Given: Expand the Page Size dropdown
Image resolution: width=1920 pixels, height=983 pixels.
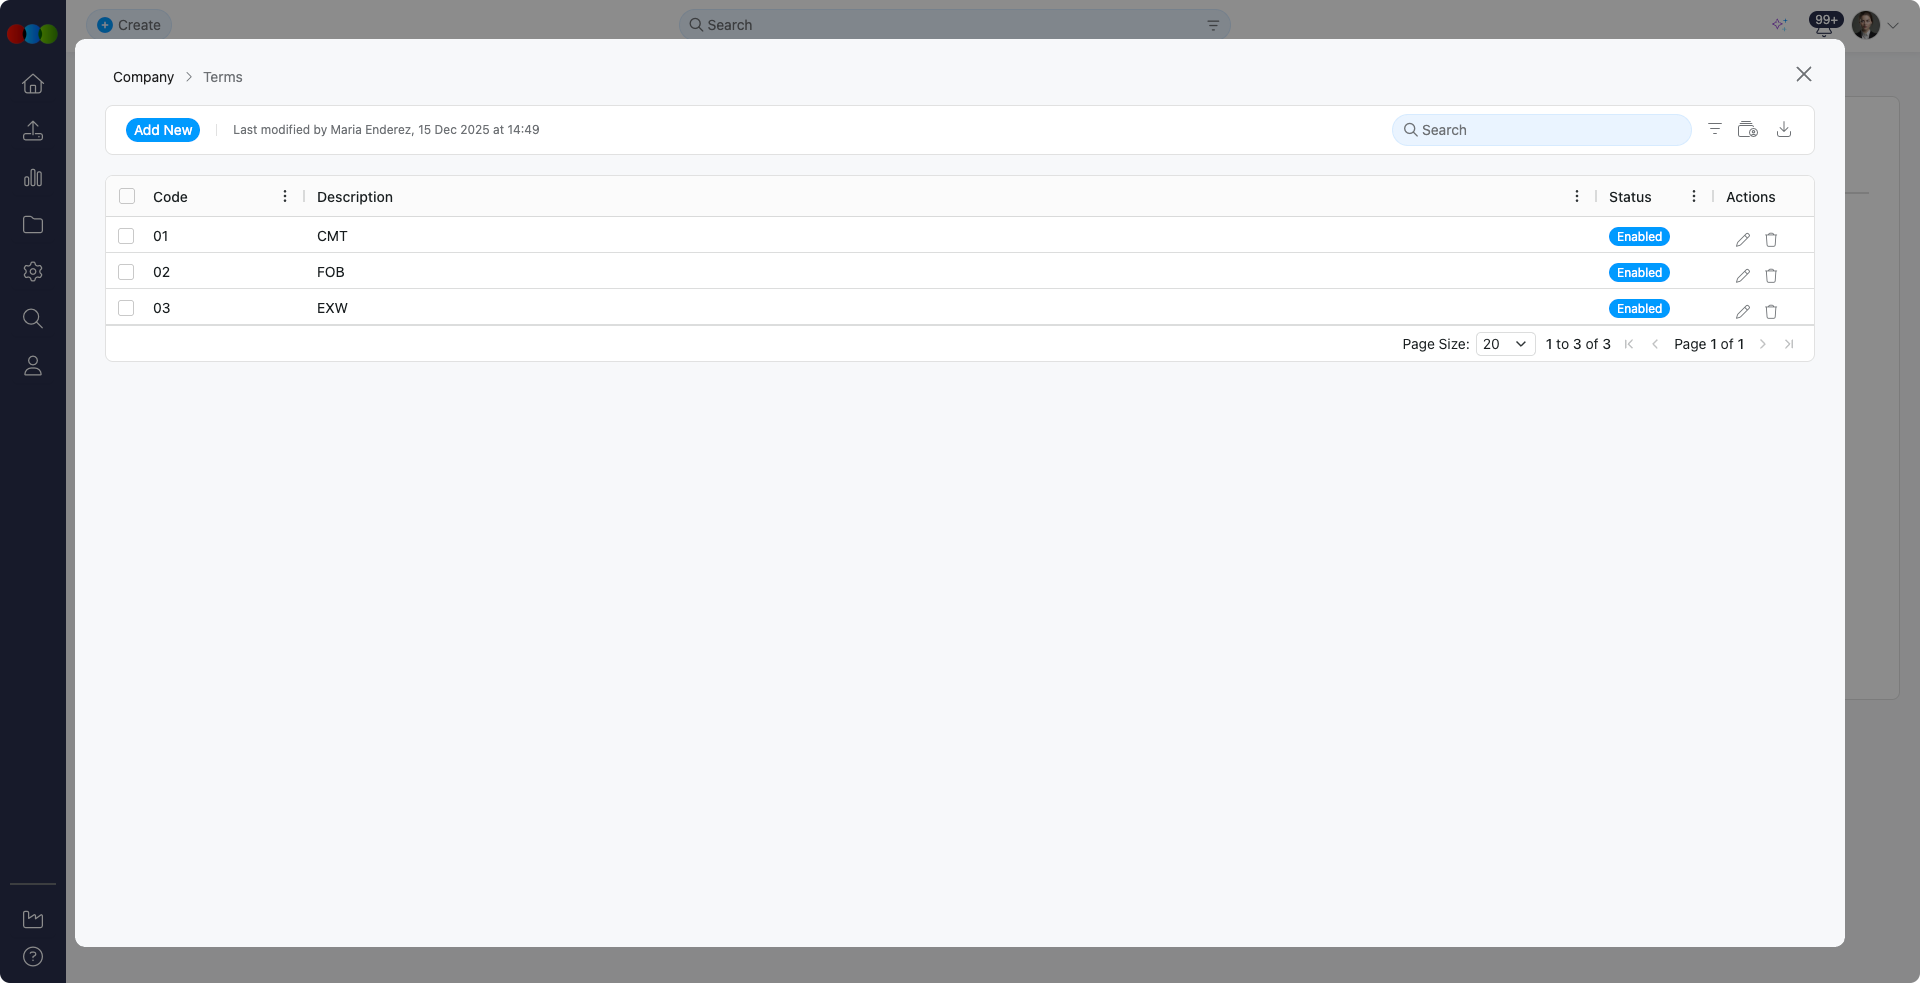Looking at the screenshot, I should coord(1505,344).
